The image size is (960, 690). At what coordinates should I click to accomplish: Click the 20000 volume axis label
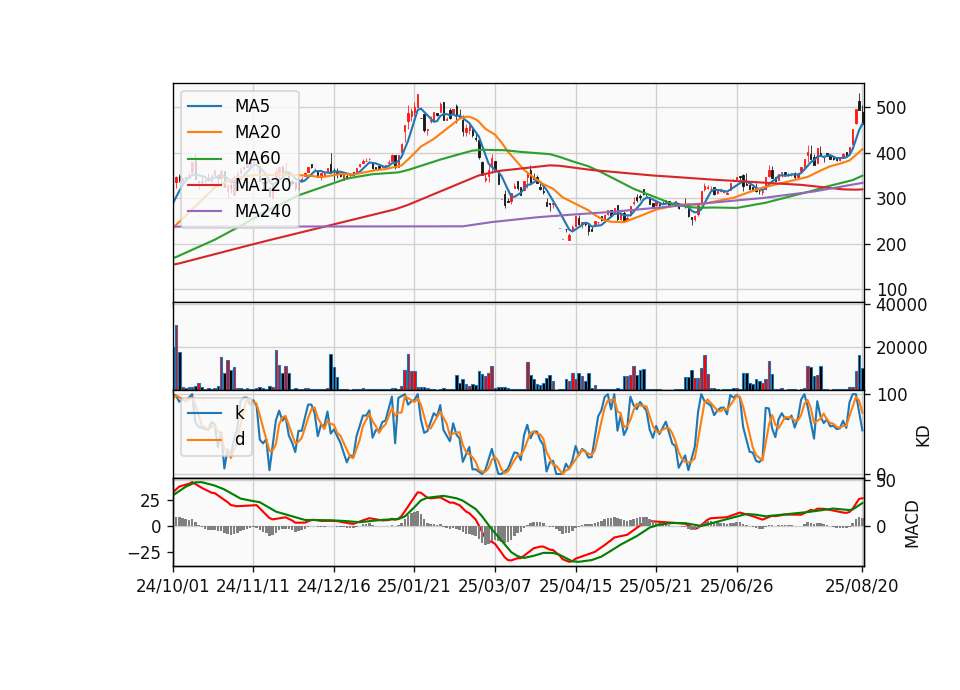pyautogui.click(x=901, y=348)
